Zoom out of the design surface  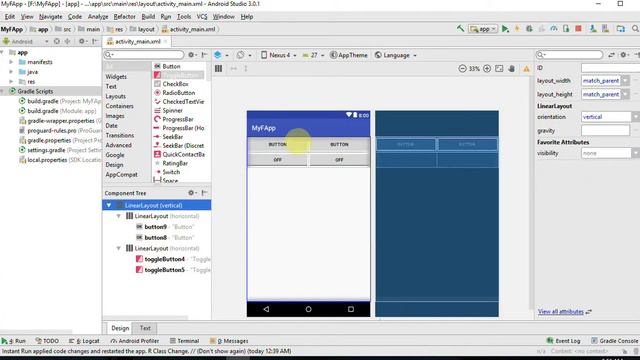click(462, 69)
